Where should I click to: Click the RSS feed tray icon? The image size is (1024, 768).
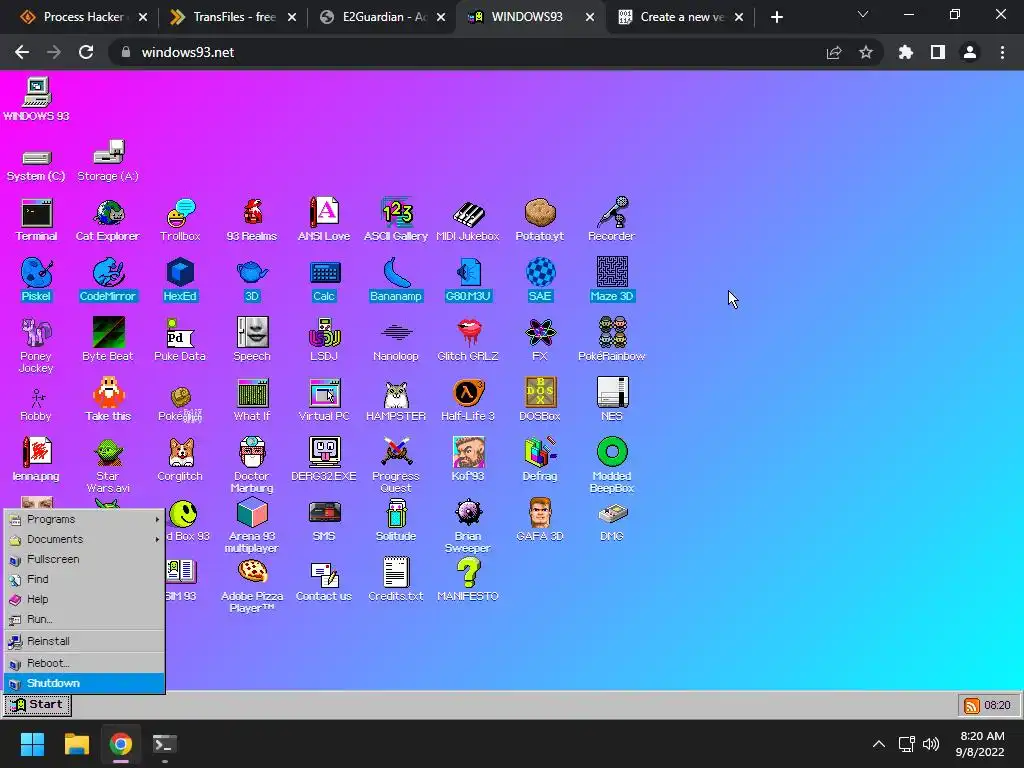tap(972, 705)
